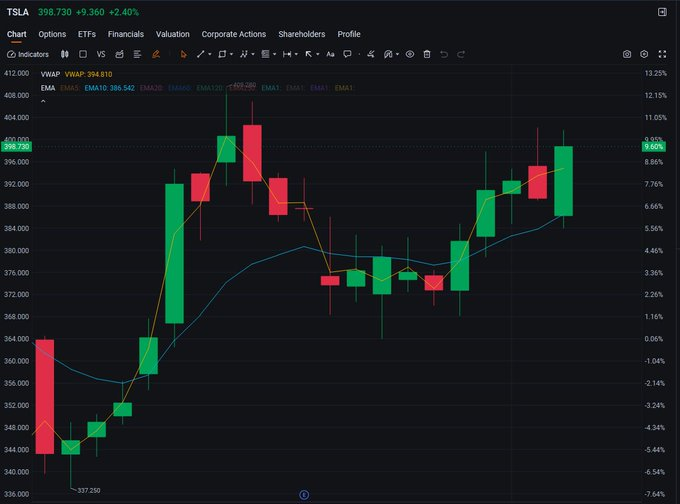Select the arrow marker tool
Image resolution: width=680 pixels, height=504 pixels.
(308, 54)
